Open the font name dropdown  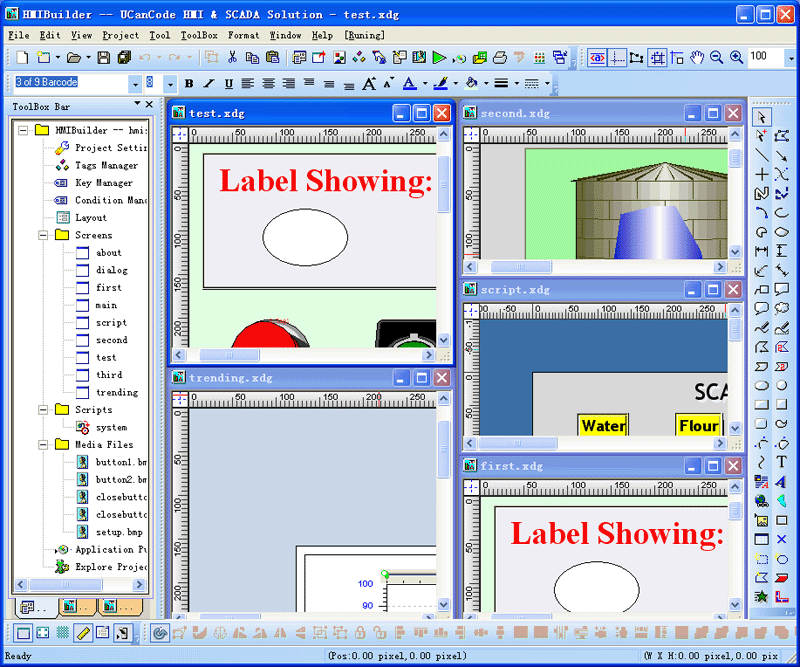(x=134, y=83)
